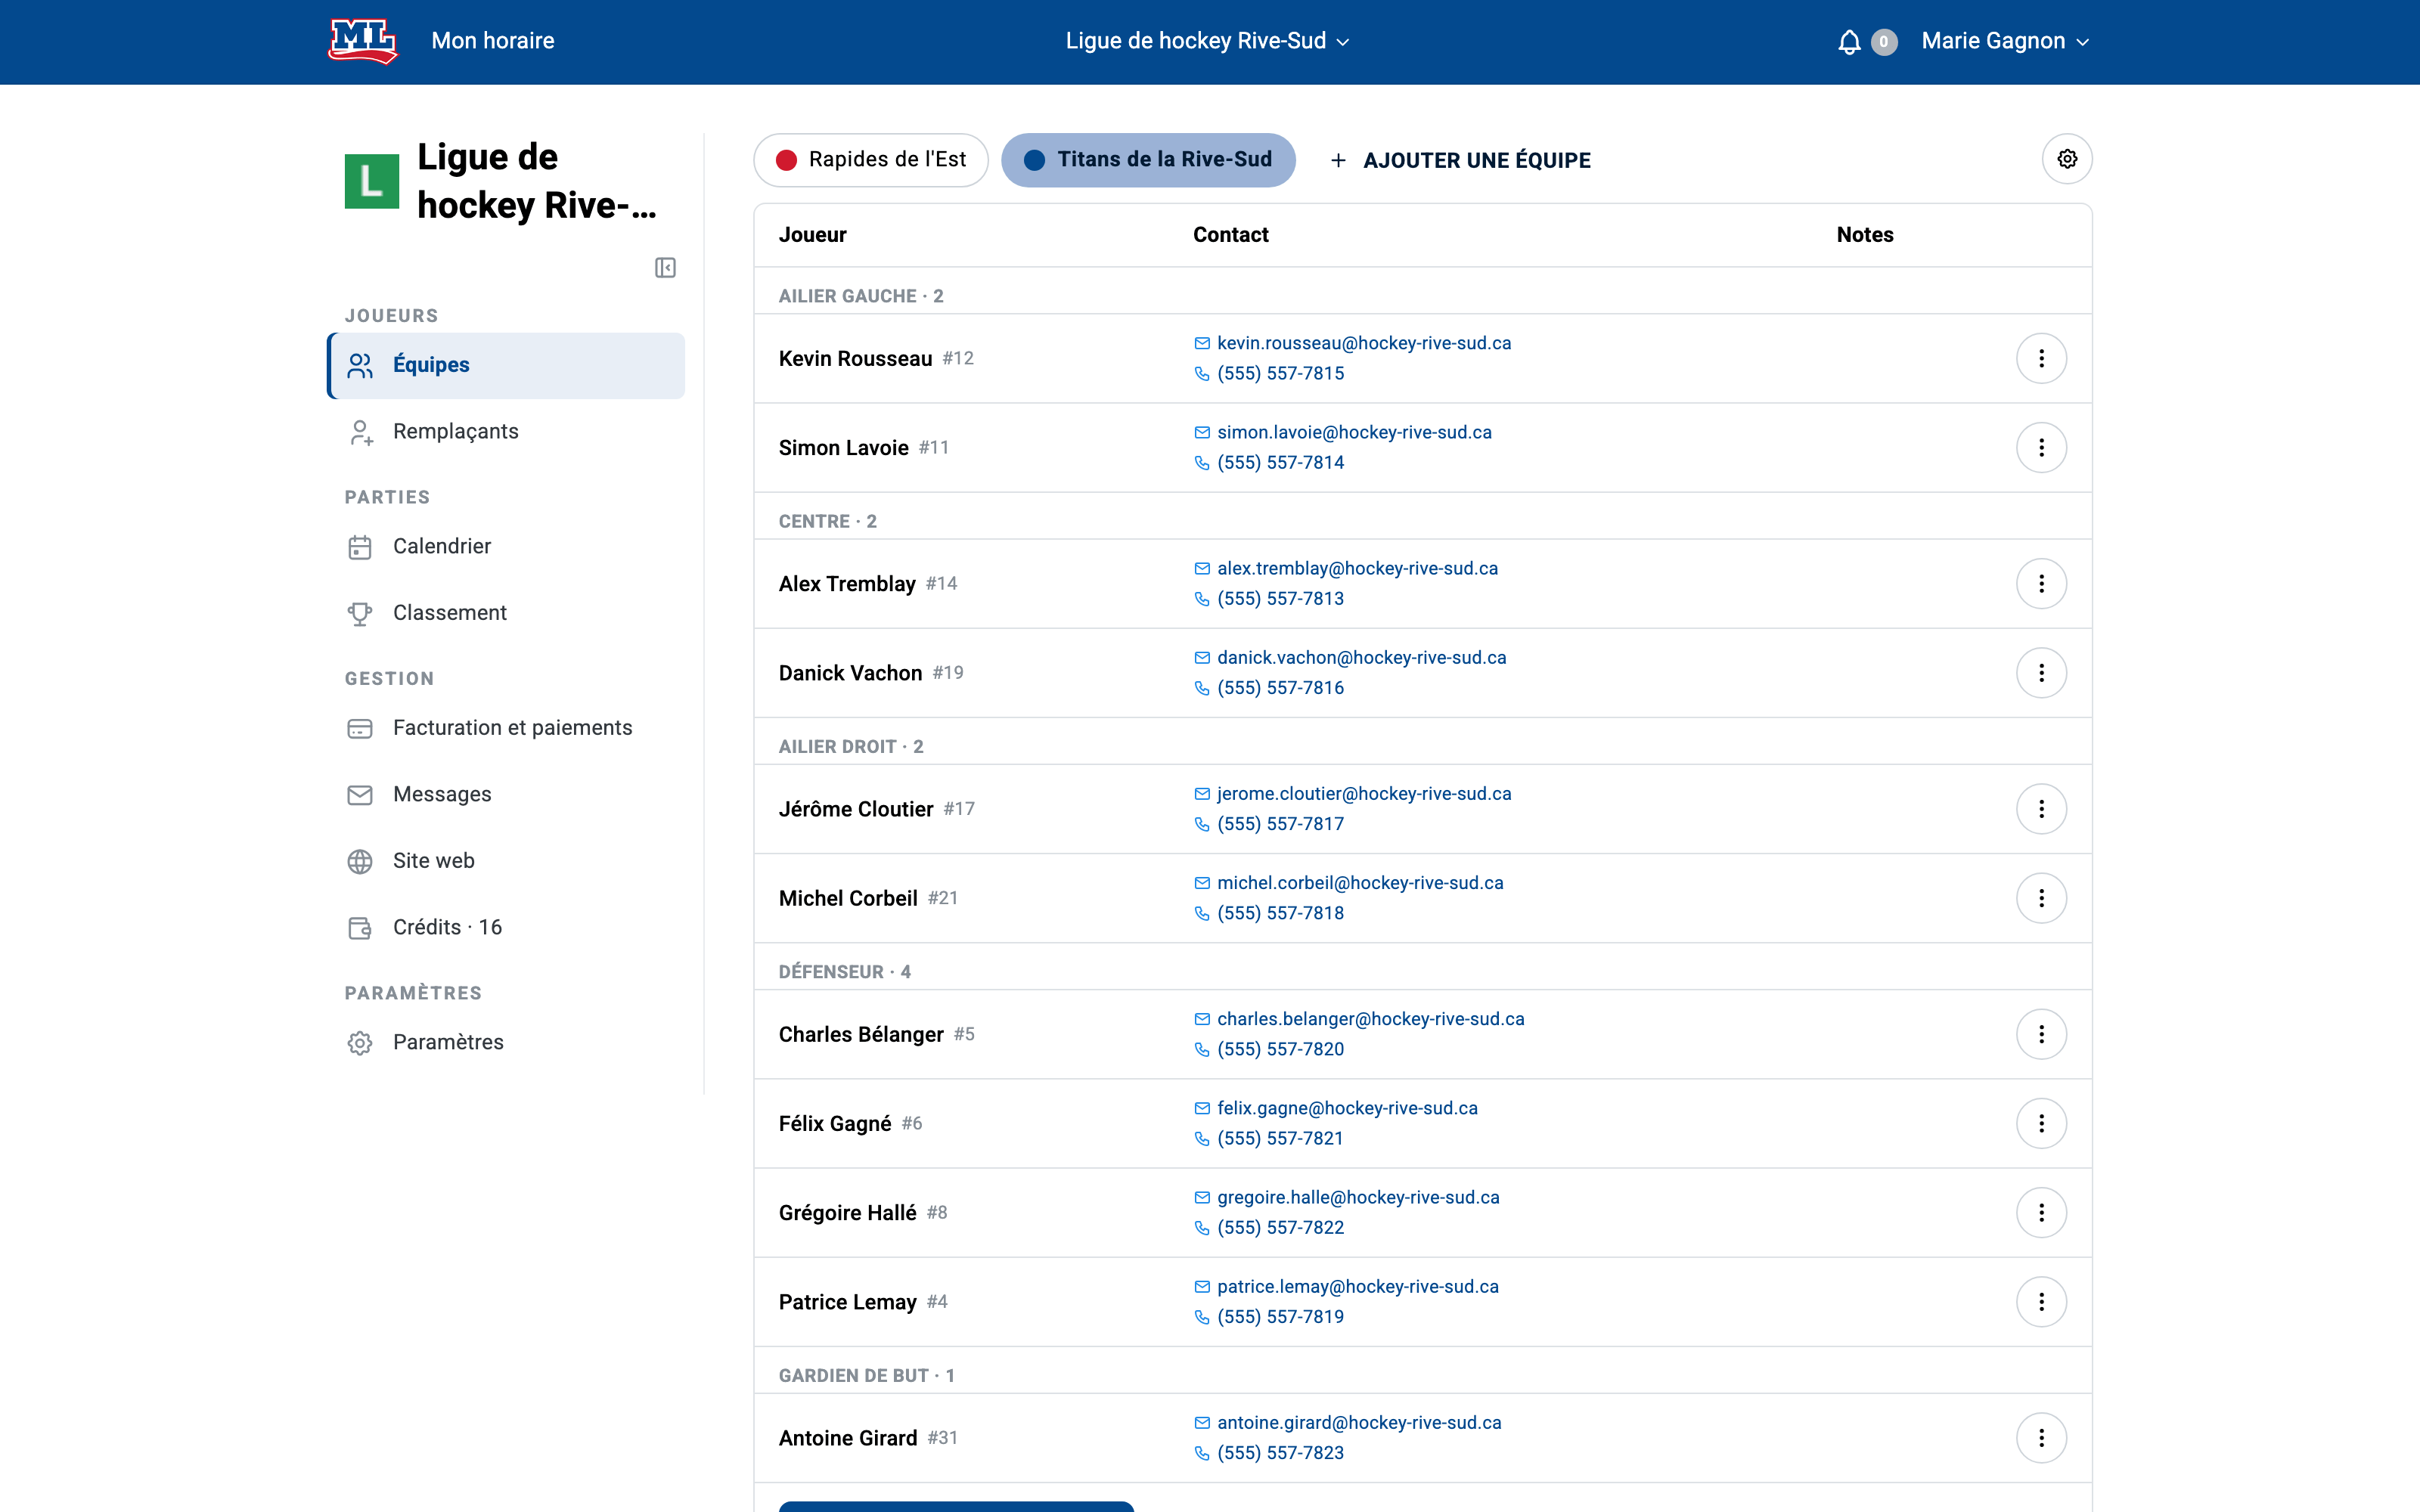Click player name Kevin Rousseau
2420x1512 pixels.
855,359
